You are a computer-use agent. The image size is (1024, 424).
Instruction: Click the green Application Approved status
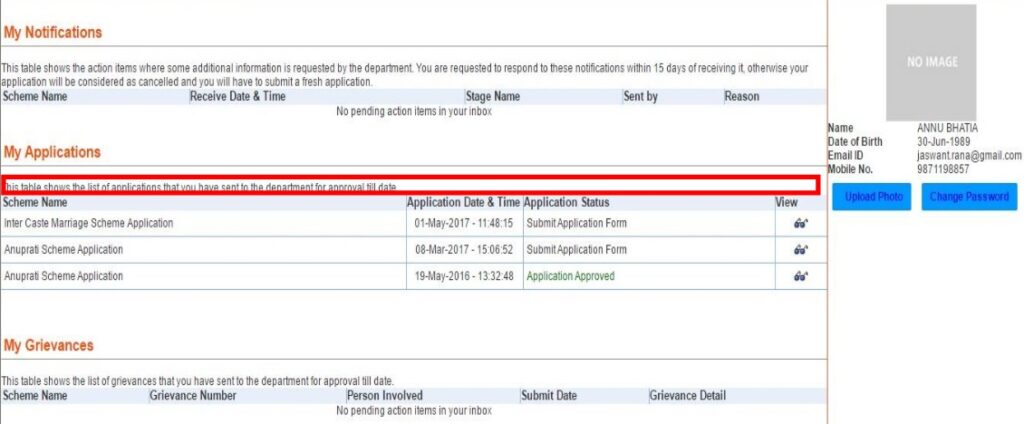click(x=570, y=276)
